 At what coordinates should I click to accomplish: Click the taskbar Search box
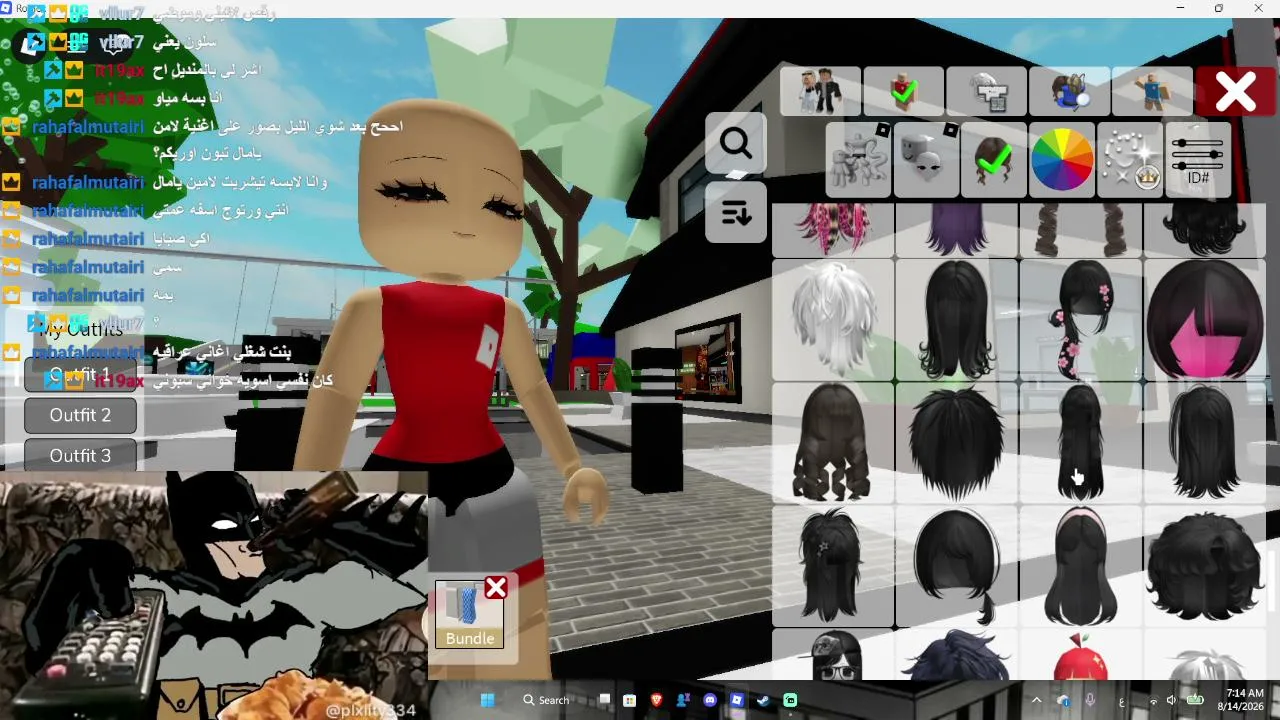tap(547, 700)
